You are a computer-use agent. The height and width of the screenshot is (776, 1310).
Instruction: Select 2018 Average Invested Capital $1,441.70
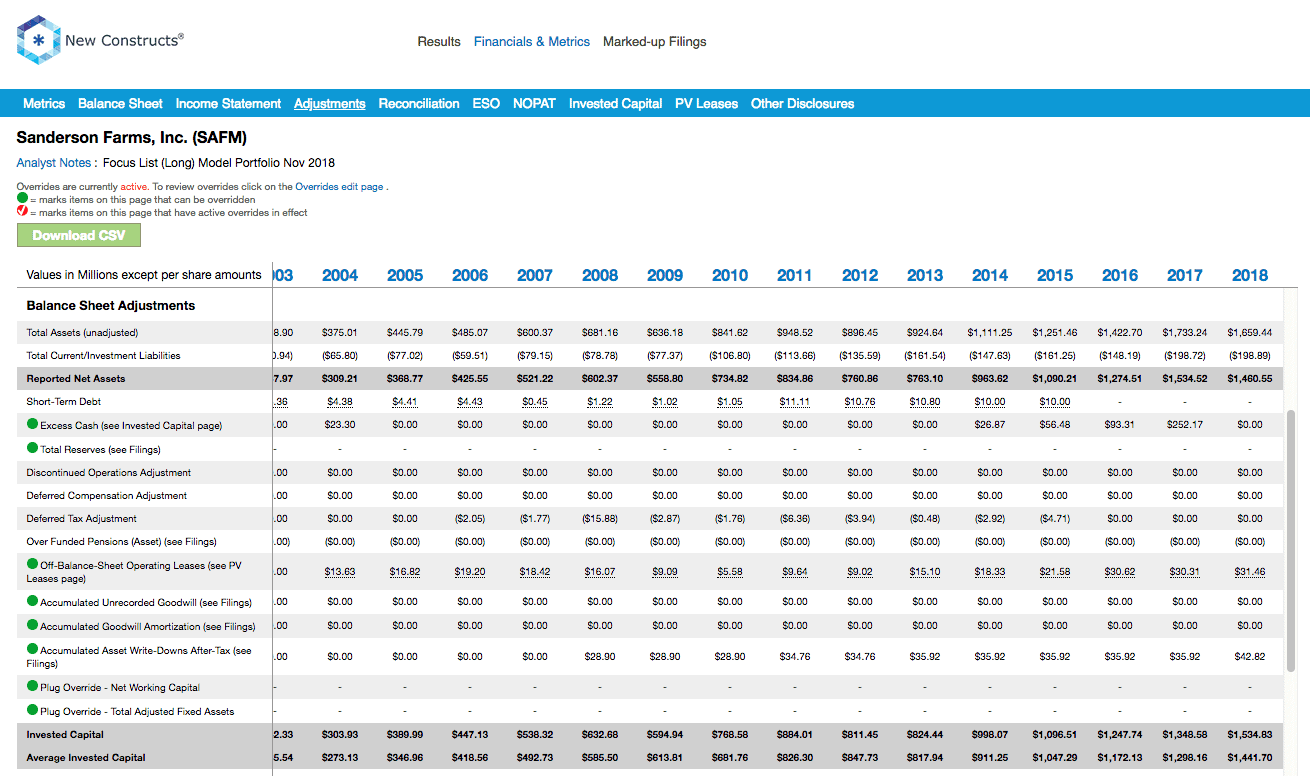click(x=1250, y=758)
